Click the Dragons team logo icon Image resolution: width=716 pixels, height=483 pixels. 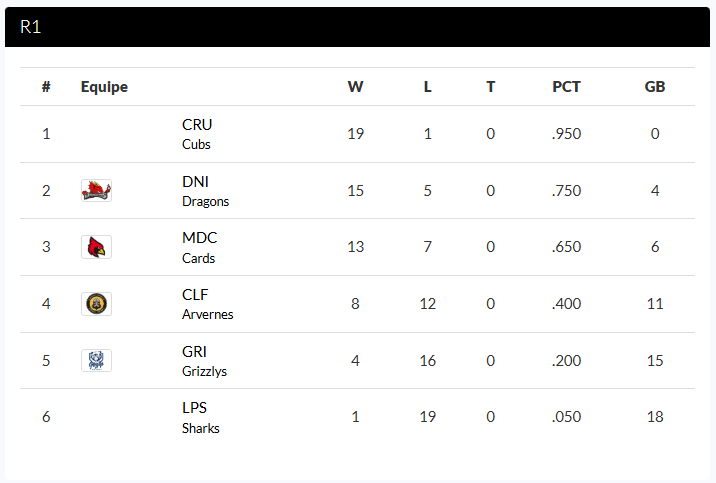click(x=96, y=191)
